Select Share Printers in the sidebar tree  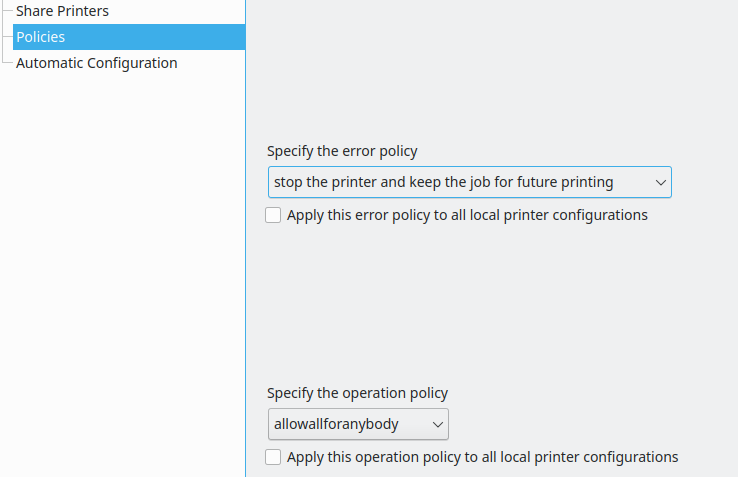click(x=62, y=11)
